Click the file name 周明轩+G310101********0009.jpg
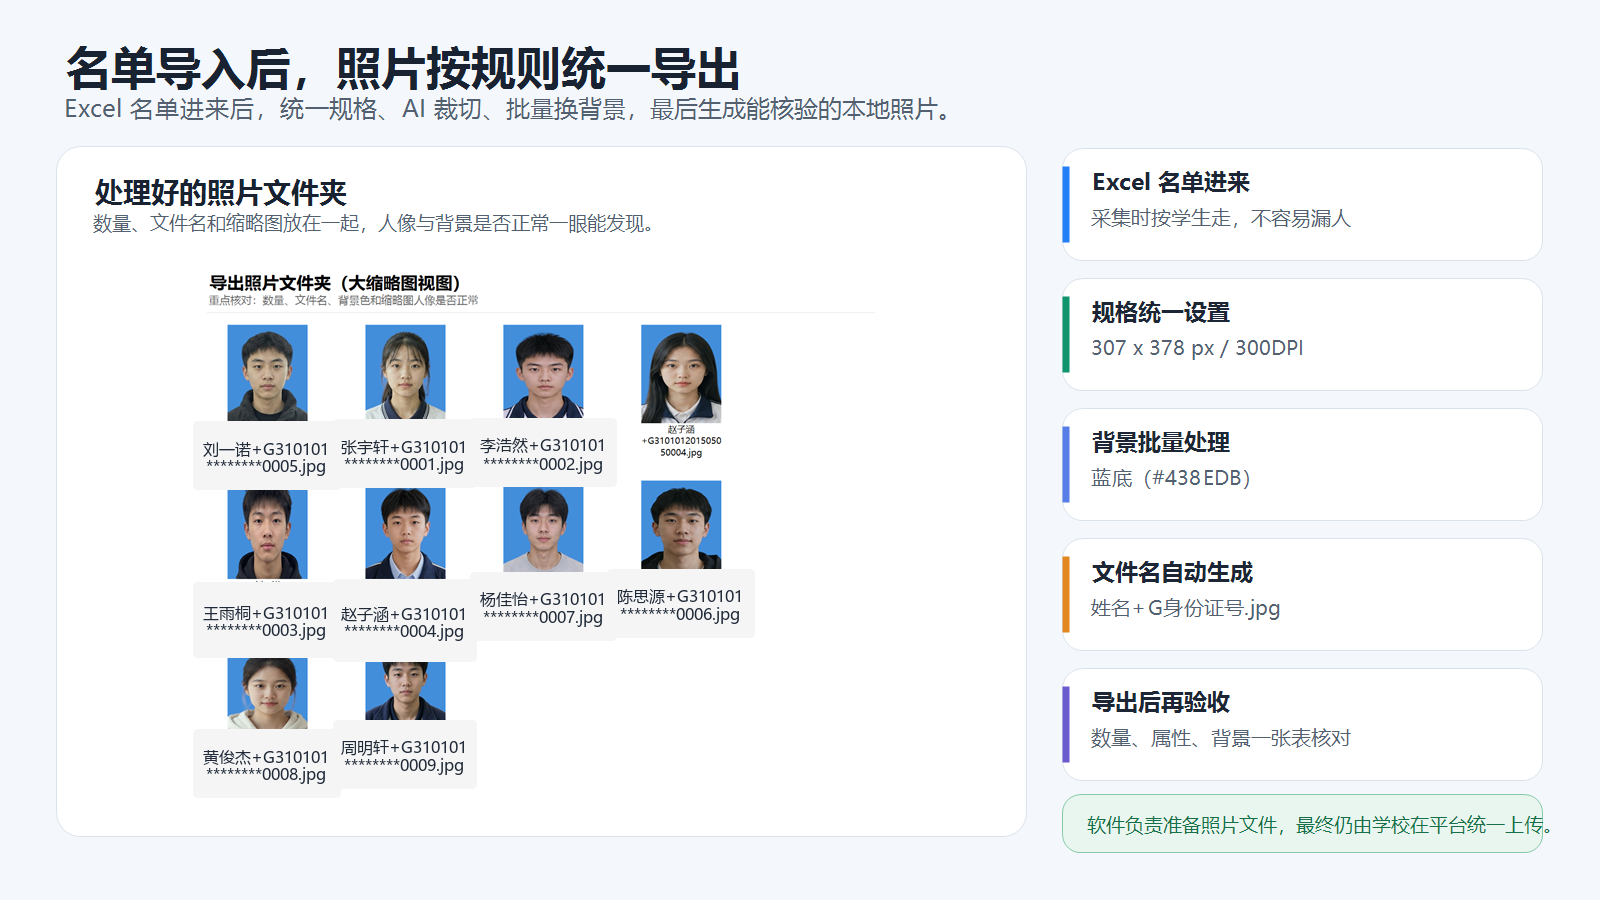Screen dimensions: 1600x900 click(x=404, y=756)
